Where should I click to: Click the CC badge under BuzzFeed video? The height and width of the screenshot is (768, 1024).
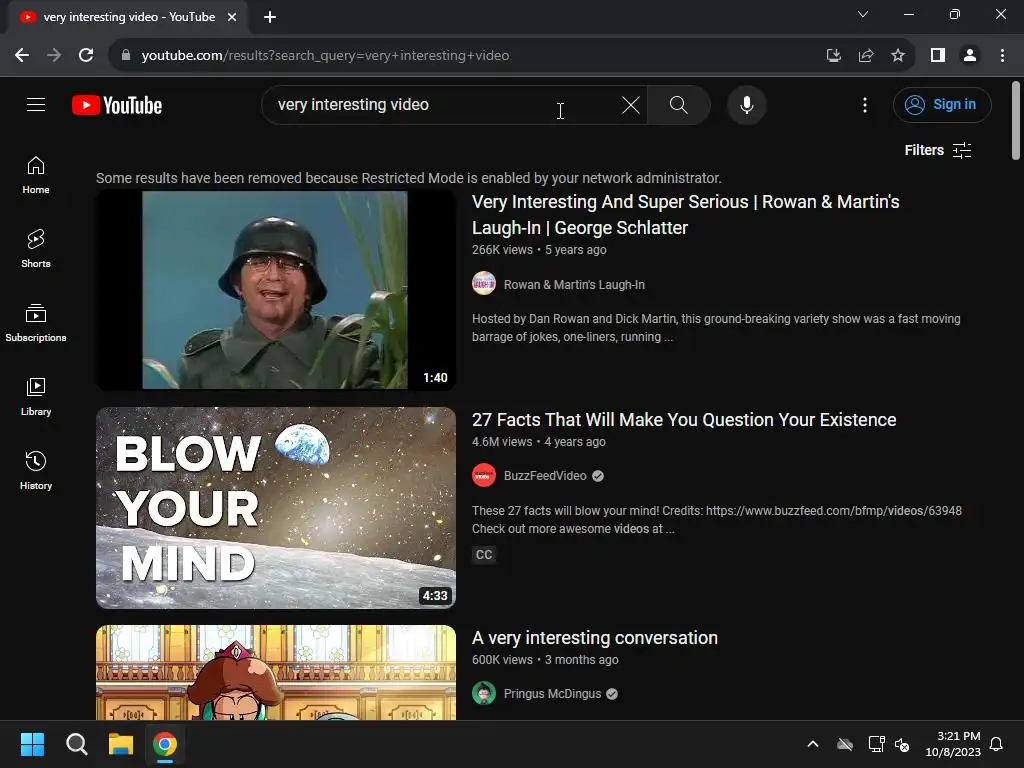(484, 554)
